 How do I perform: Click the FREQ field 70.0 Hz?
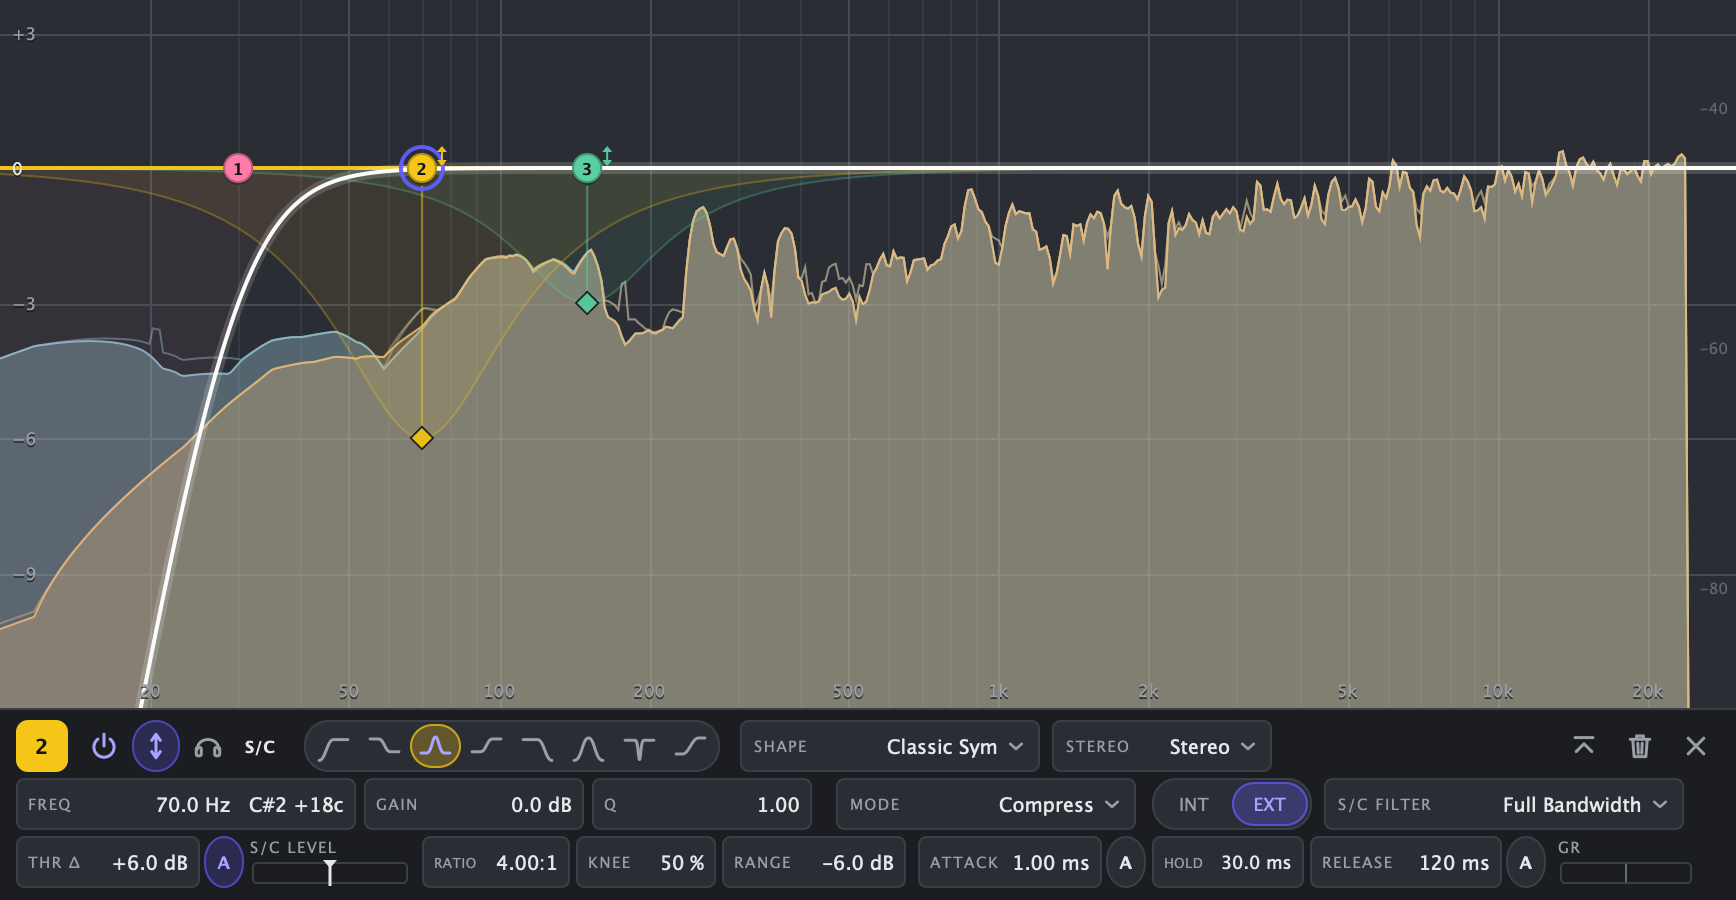coord(186,805)
